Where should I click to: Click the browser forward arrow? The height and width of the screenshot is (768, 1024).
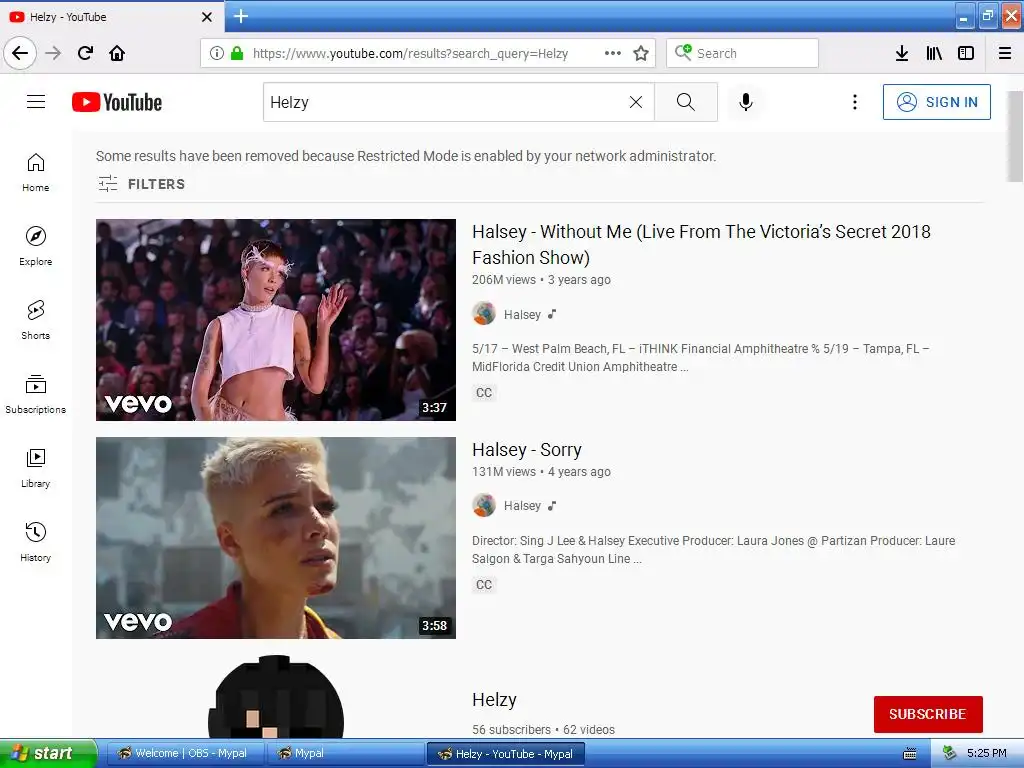pos(53,53)
